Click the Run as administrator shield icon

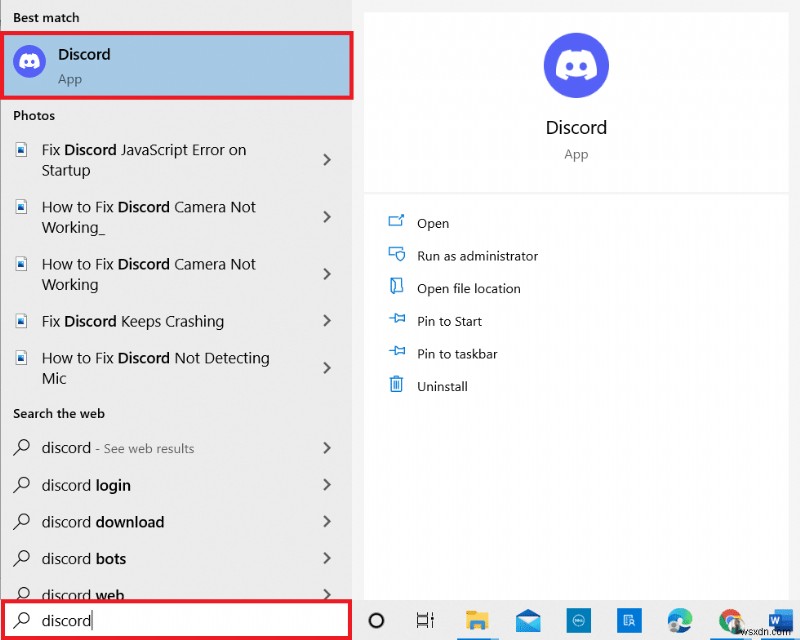click(398, 255)
